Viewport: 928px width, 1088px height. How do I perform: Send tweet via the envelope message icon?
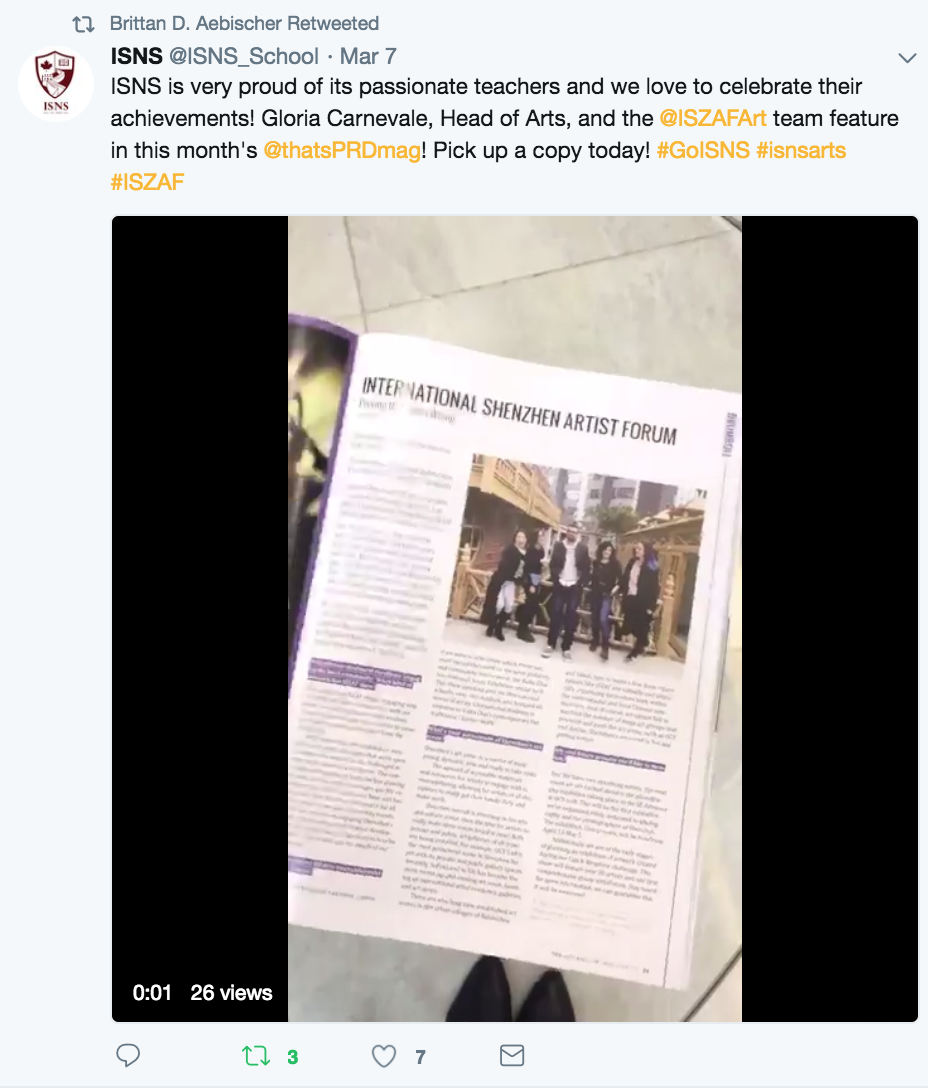tap(512, 1055)
